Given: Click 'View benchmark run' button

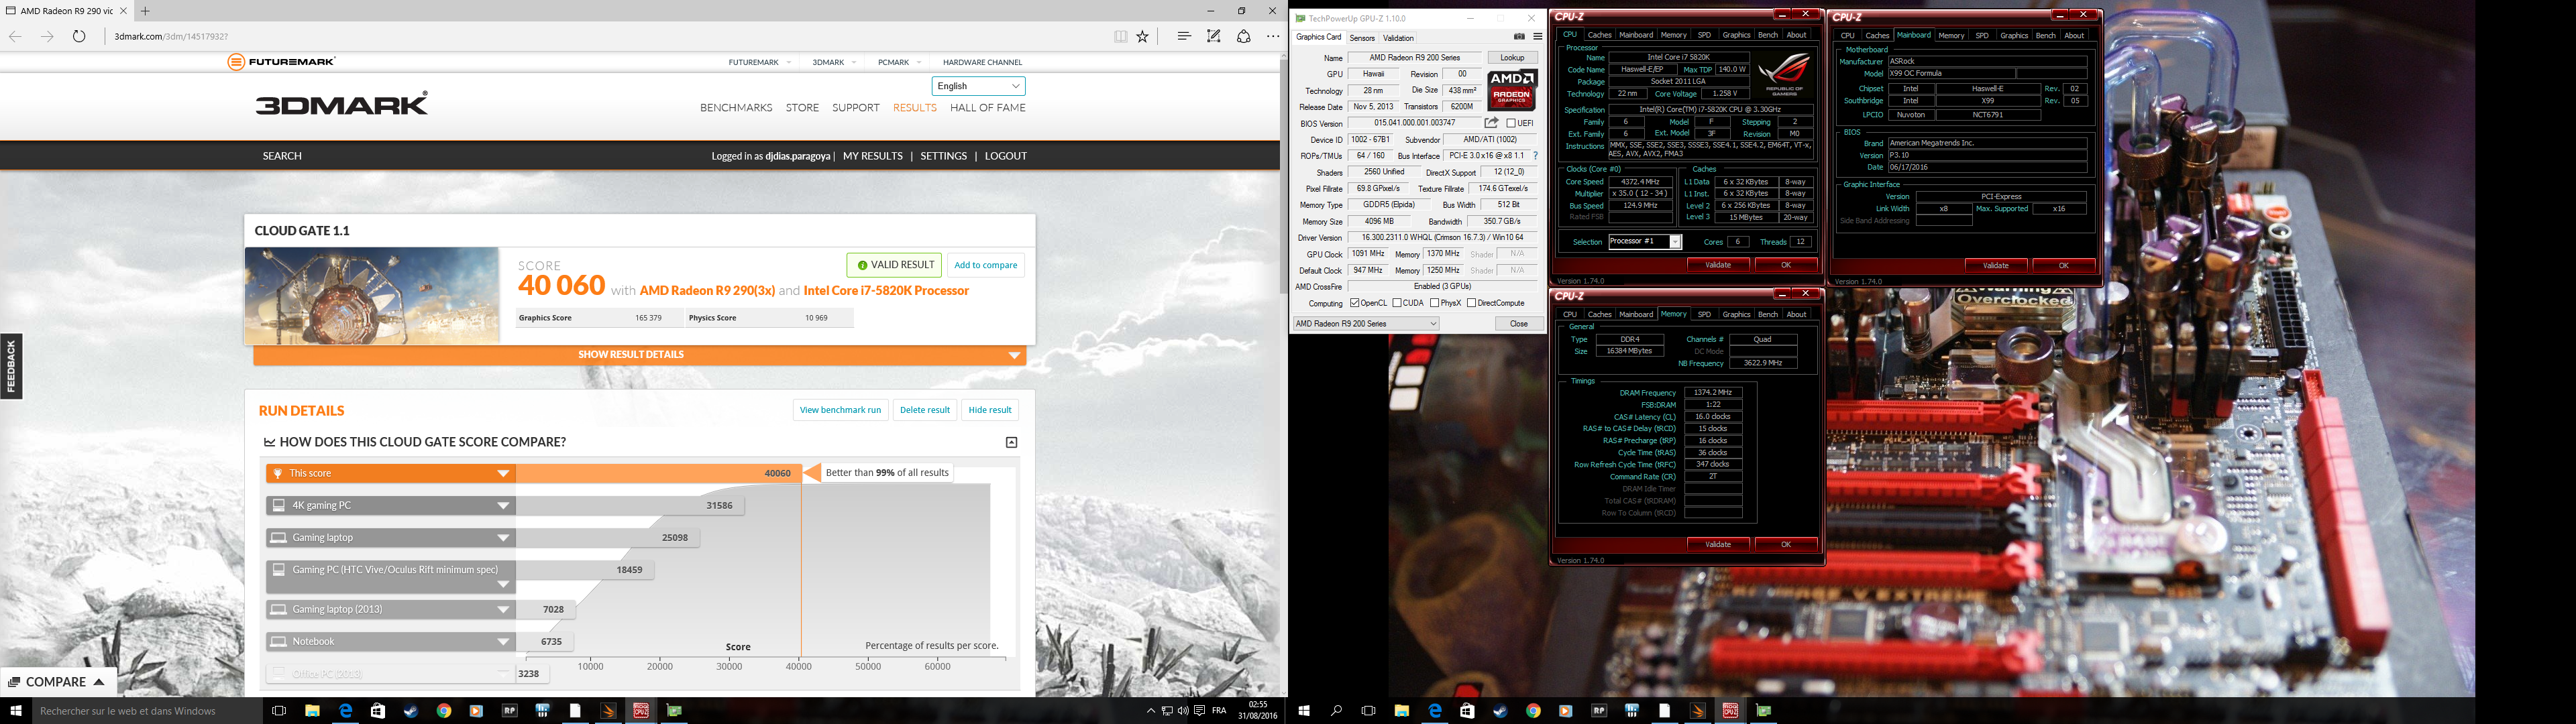Looking at the screenshot, I should [841, 410].
